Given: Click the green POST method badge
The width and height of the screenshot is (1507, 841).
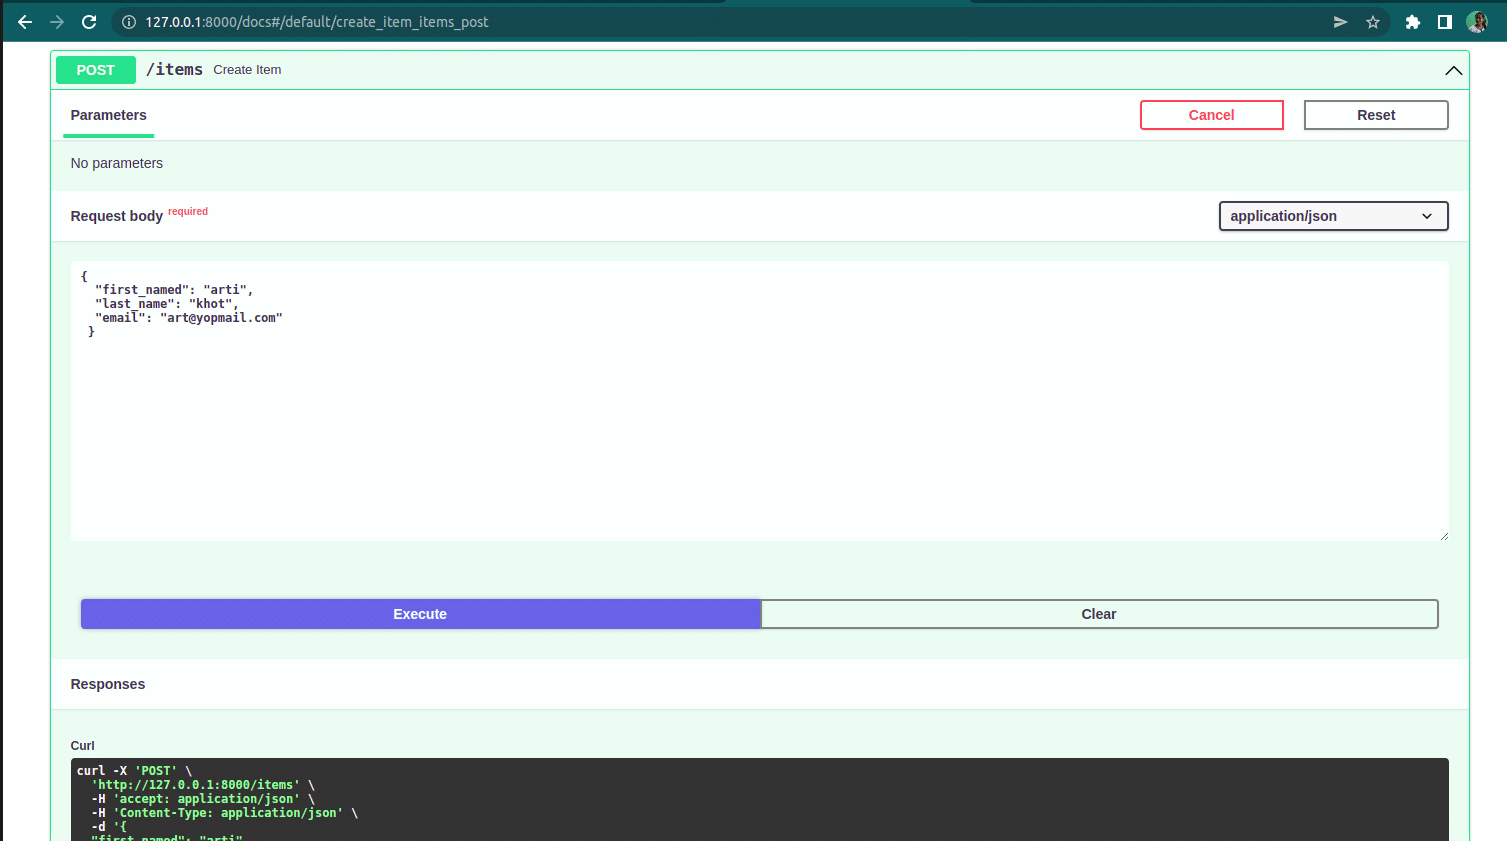Looking at the screenshot, I should (x=95, y=70).
